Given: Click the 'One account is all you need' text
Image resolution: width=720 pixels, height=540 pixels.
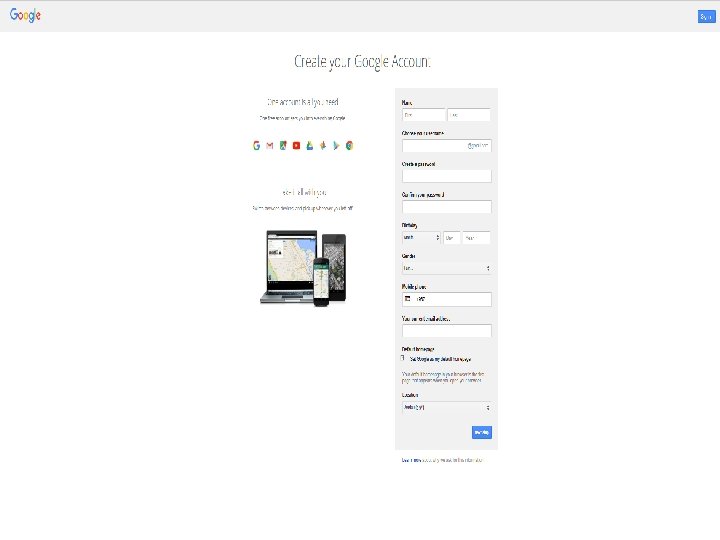Looking at the screenshot, I should (303, 102).
